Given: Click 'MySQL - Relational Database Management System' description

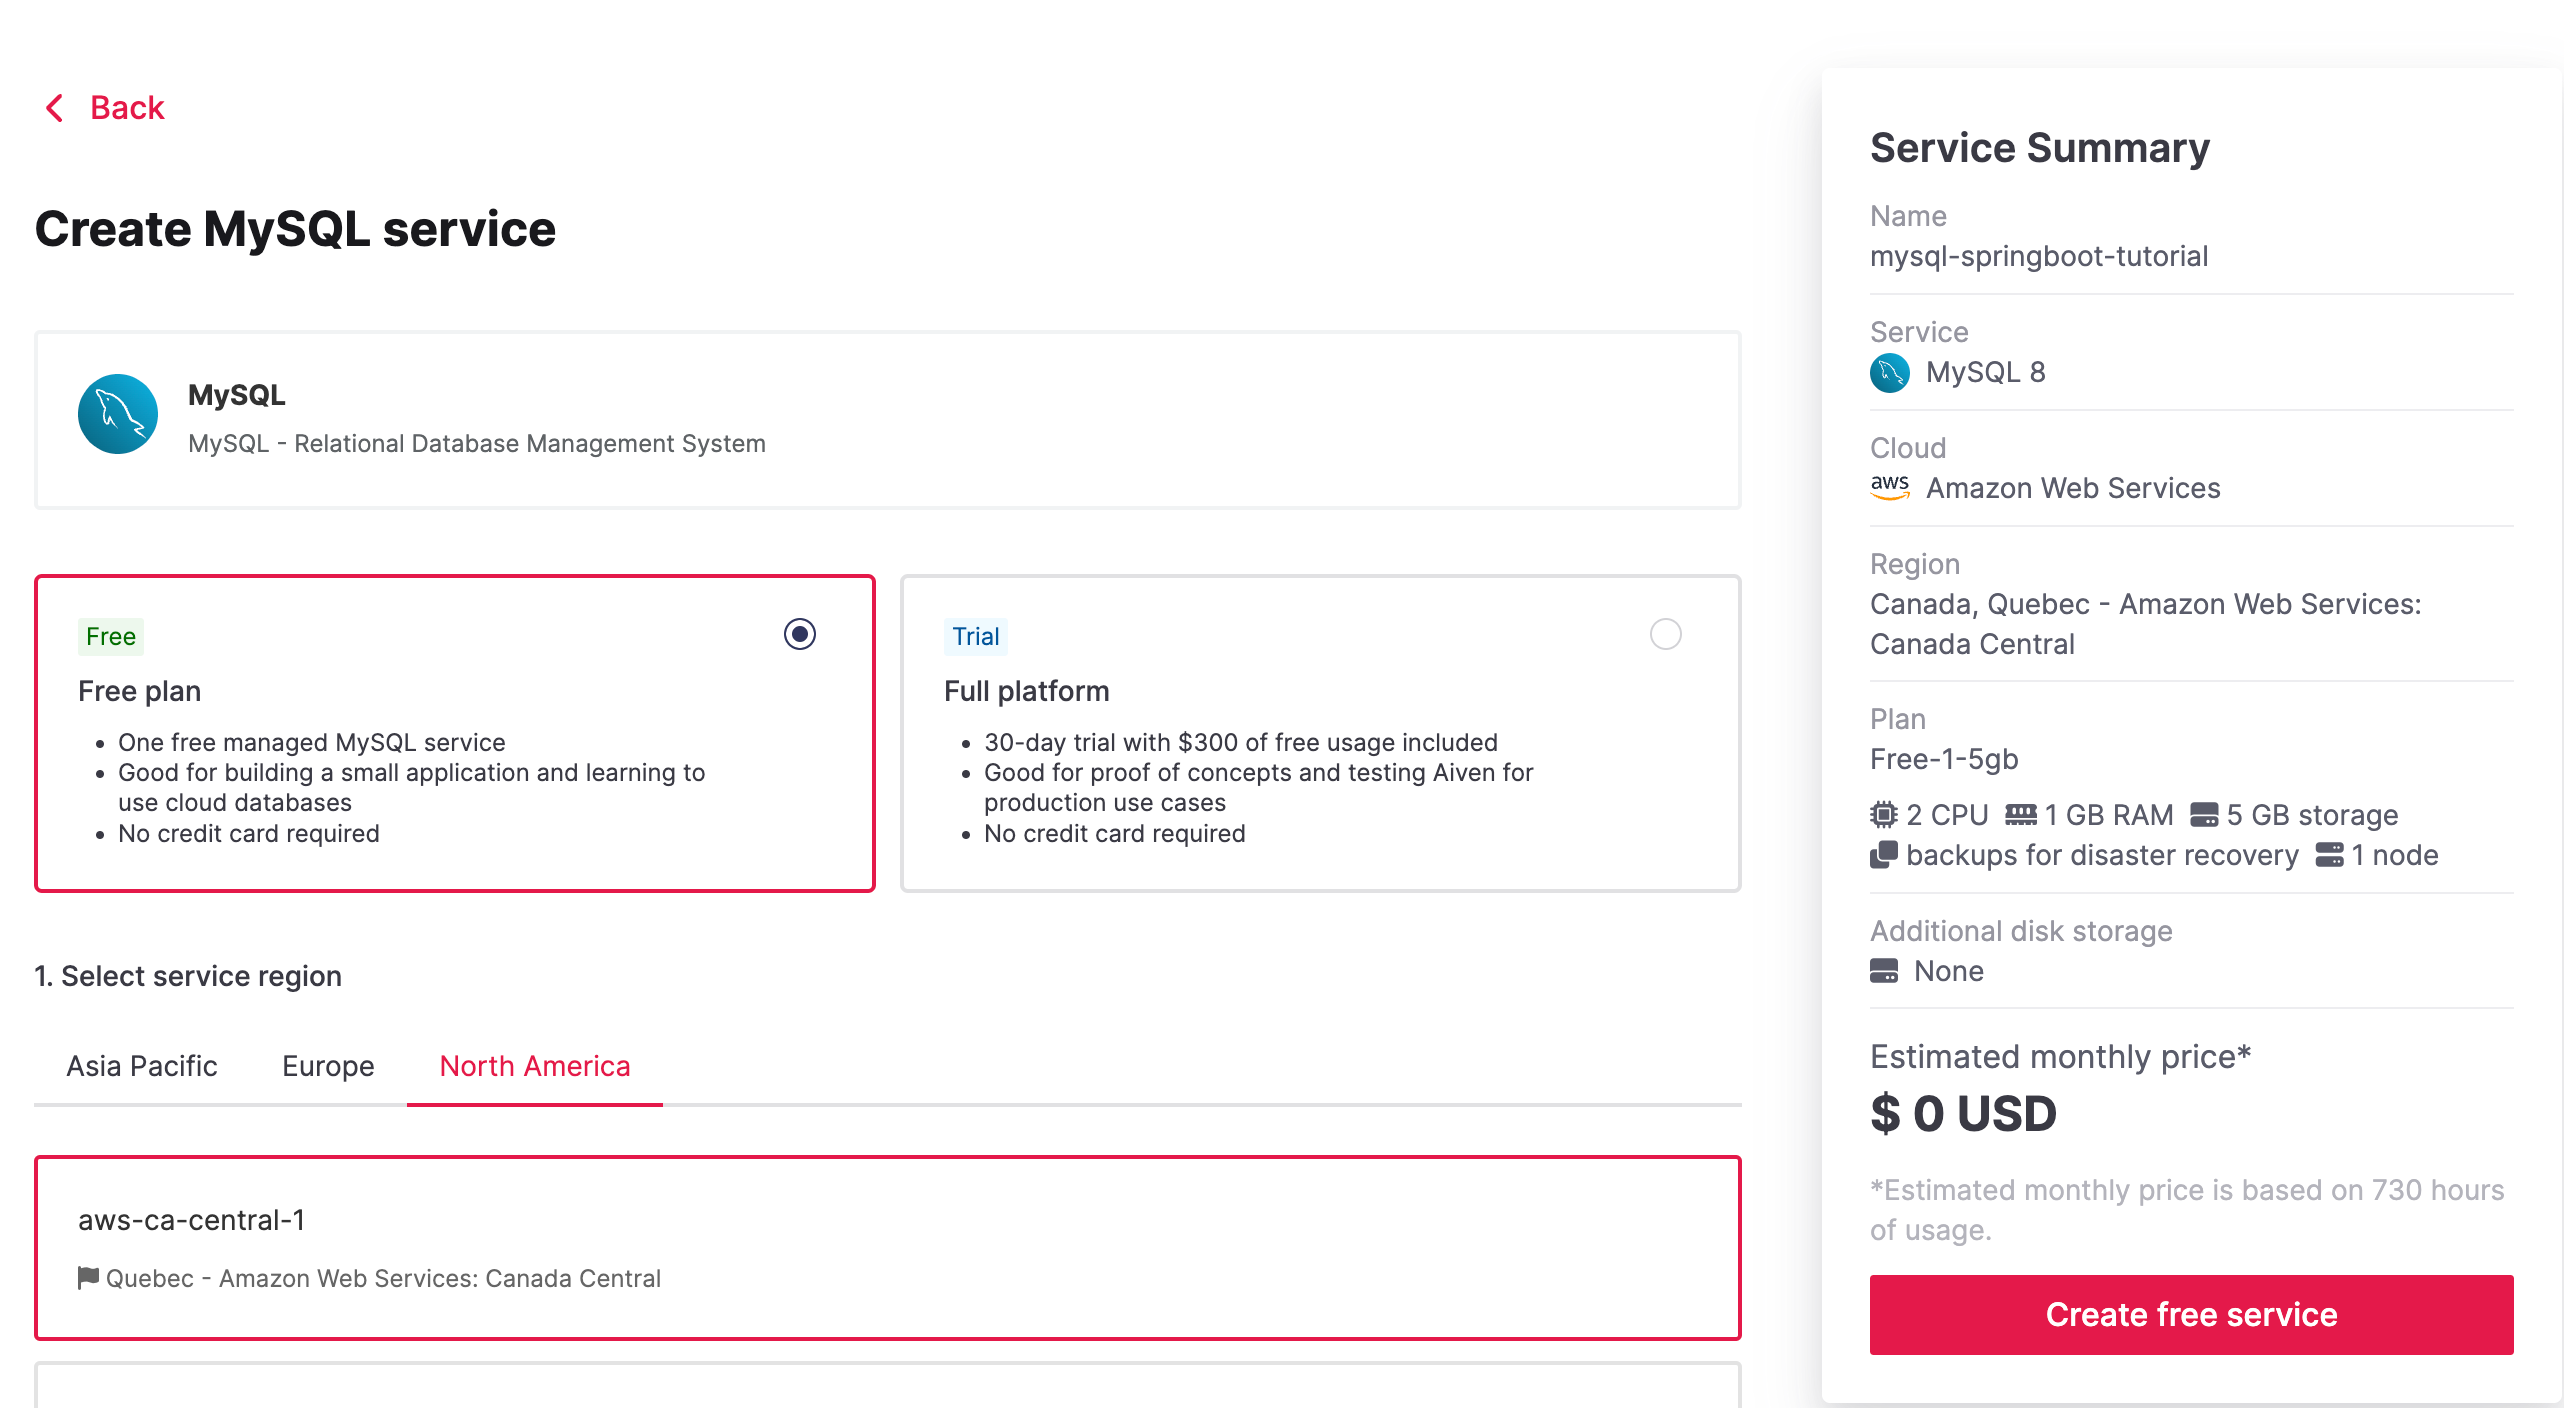Looking at the screenshot, I should click(477, 443).
